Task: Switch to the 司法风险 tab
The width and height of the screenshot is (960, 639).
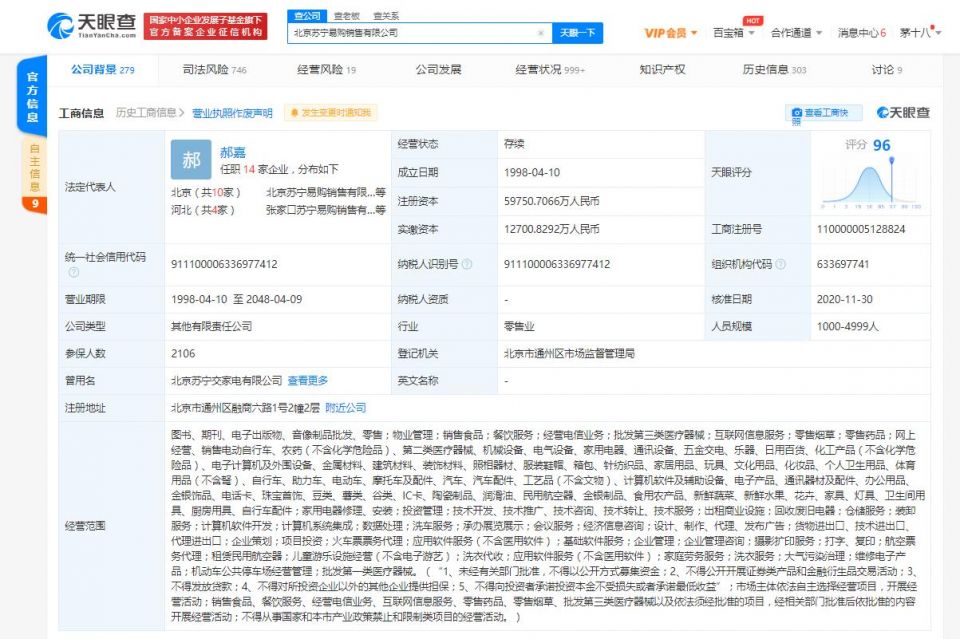Action: (214, 70)
